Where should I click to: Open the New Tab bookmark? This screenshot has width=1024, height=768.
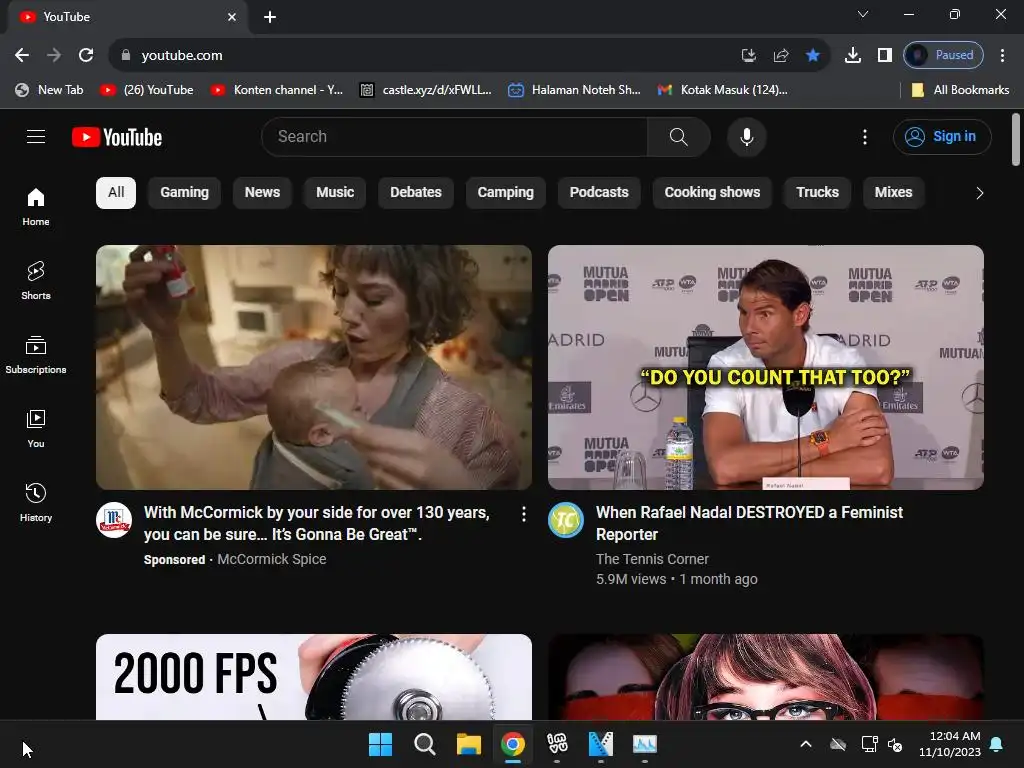click(50, 90)
